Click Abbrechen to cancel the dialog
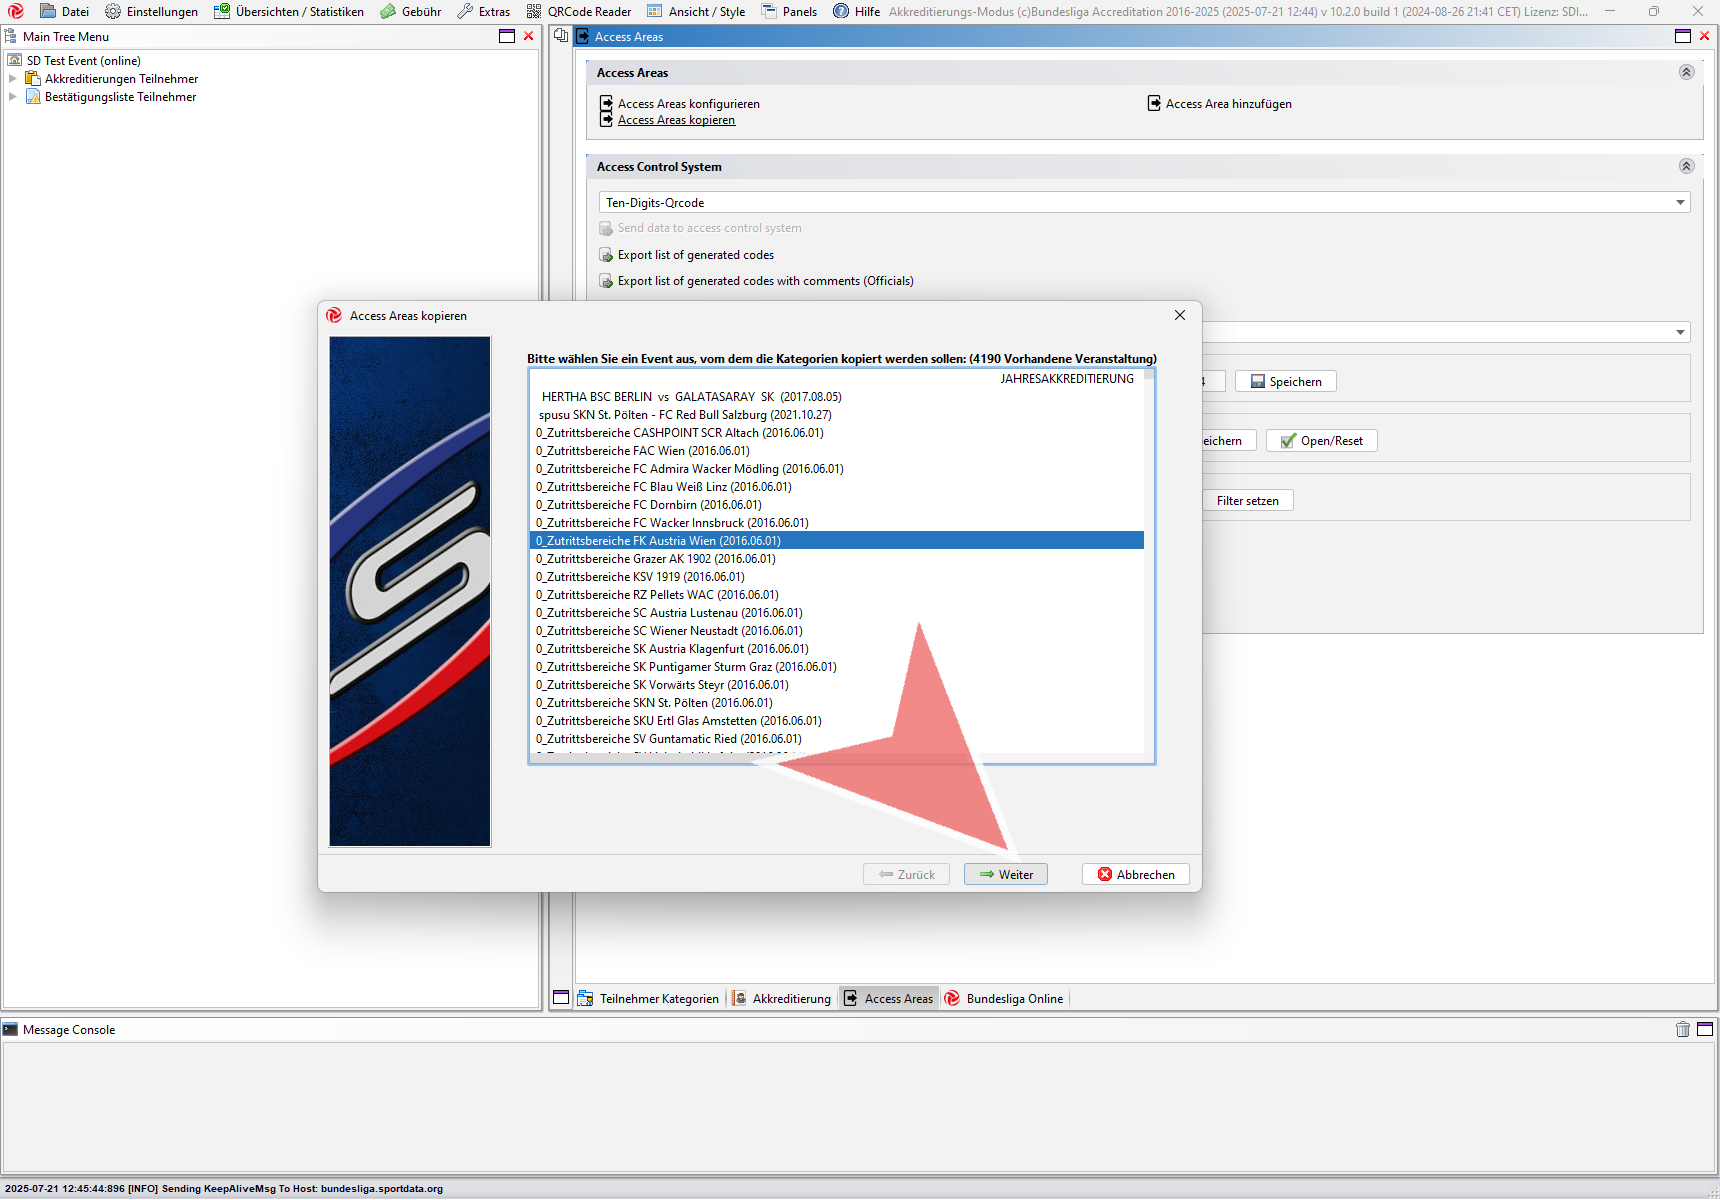Viewport: 1720px width, 1200px height. (1136, 874)
